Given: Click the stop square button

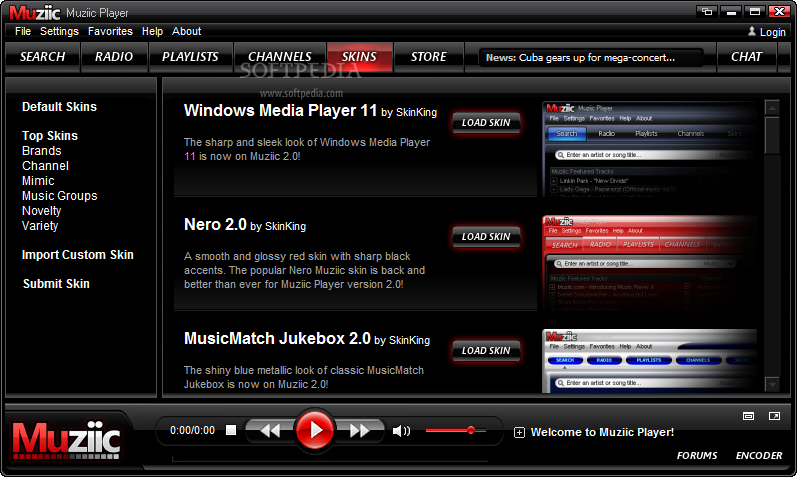Looking at the screenshot, I should (231, 430).
